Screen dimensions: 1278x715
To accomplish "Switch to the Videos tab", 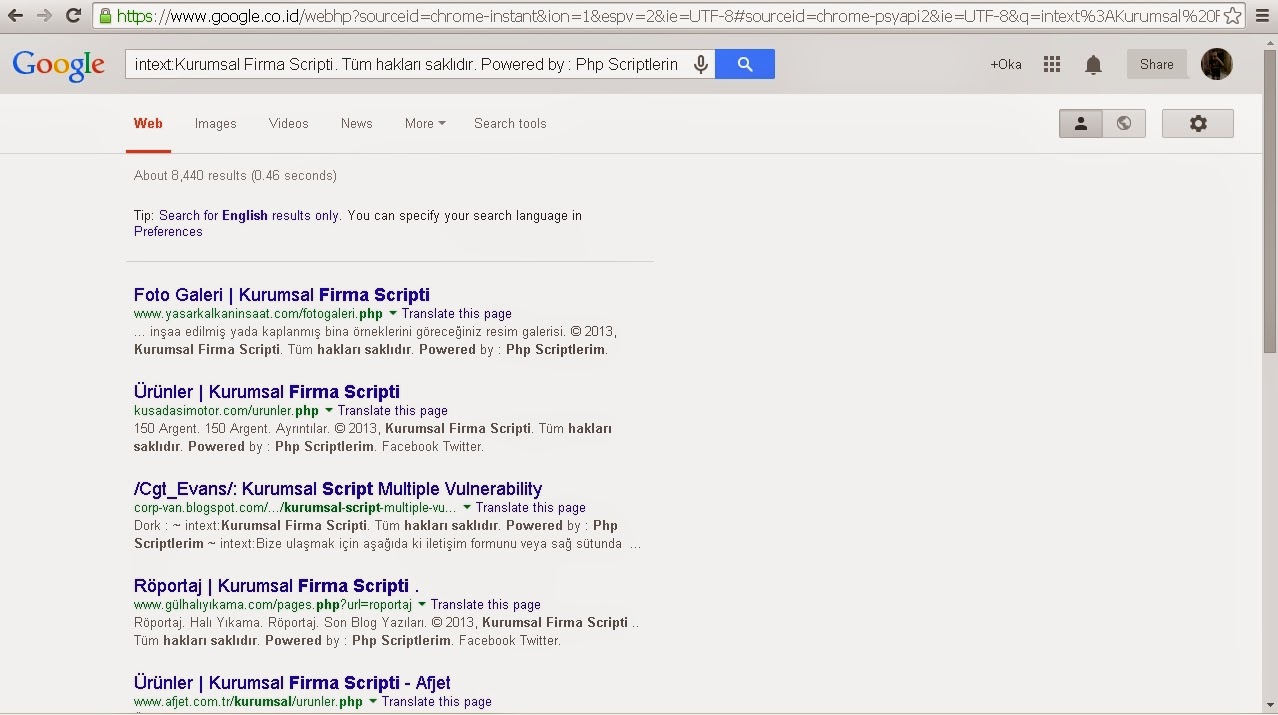I will tap(288, 123).
